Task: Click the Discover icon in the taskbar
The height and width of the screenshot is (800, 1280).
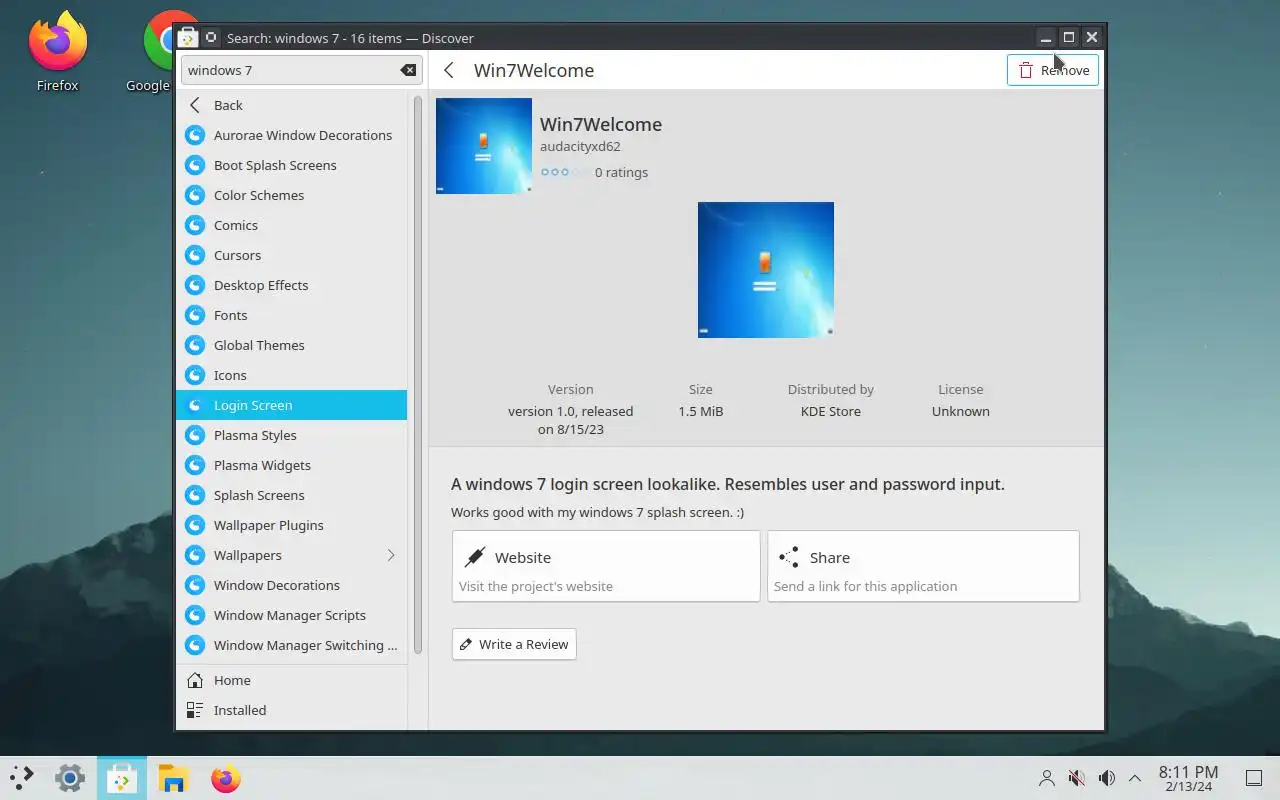Action: [x=122, y=778]
